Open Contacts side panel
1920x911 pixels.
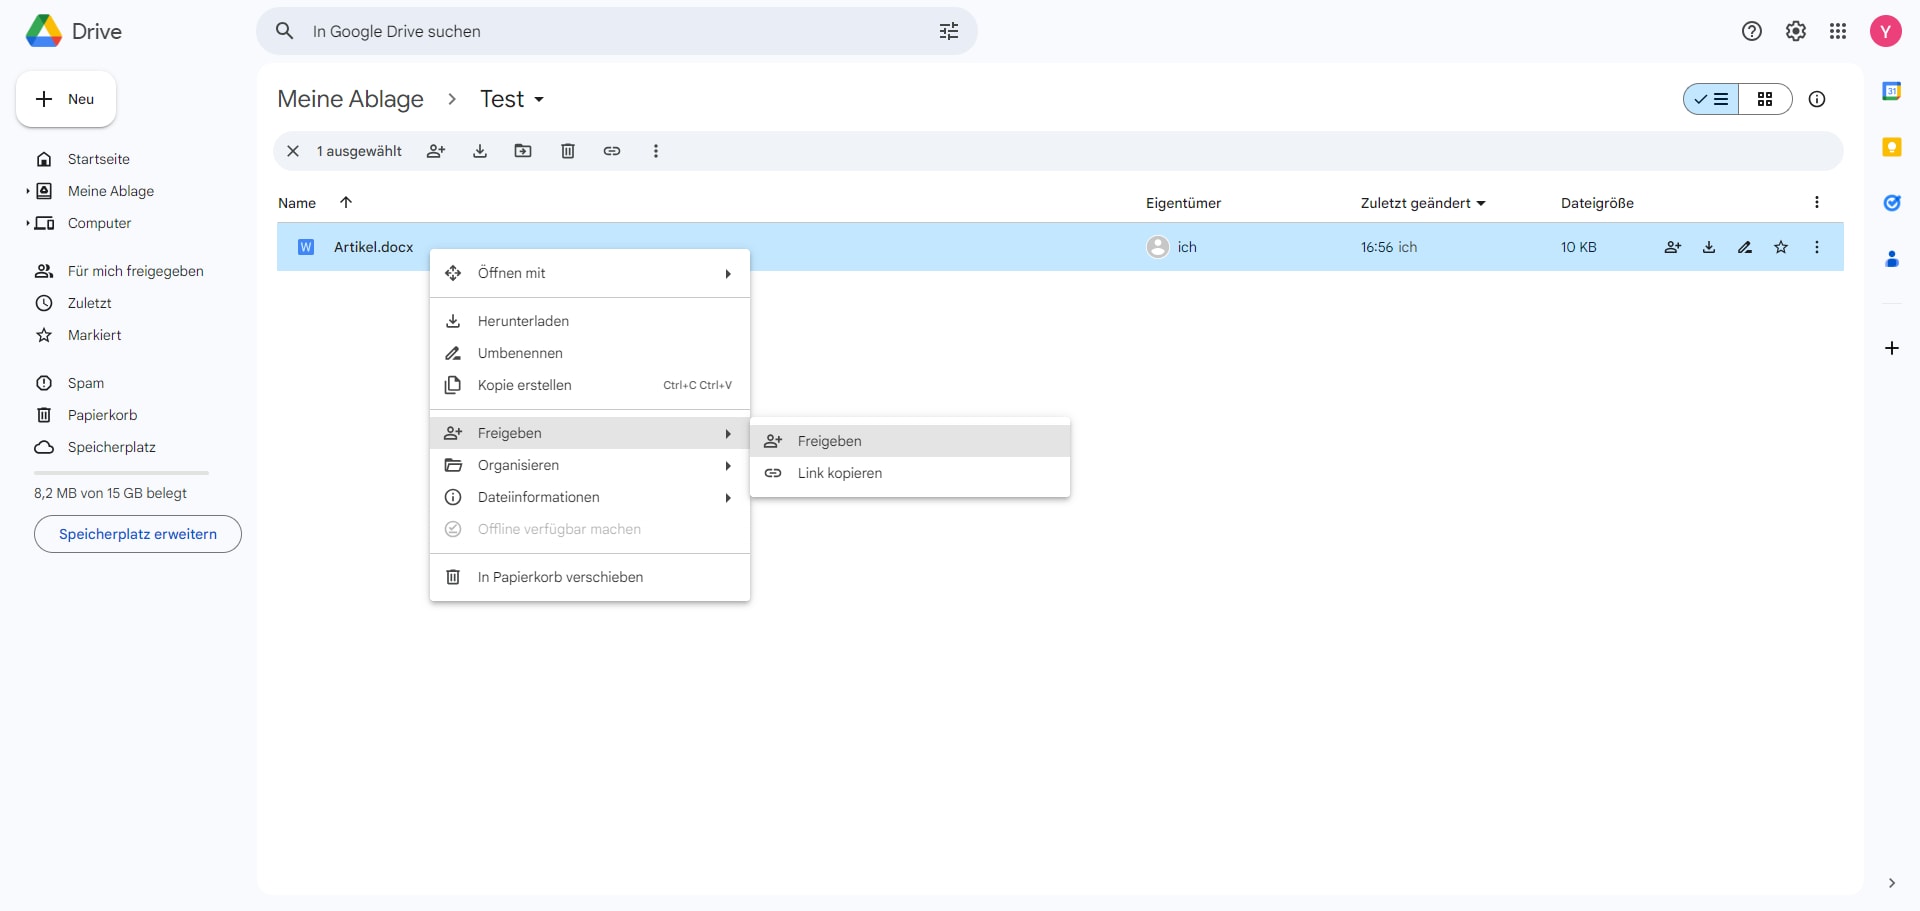(1891, 259)
